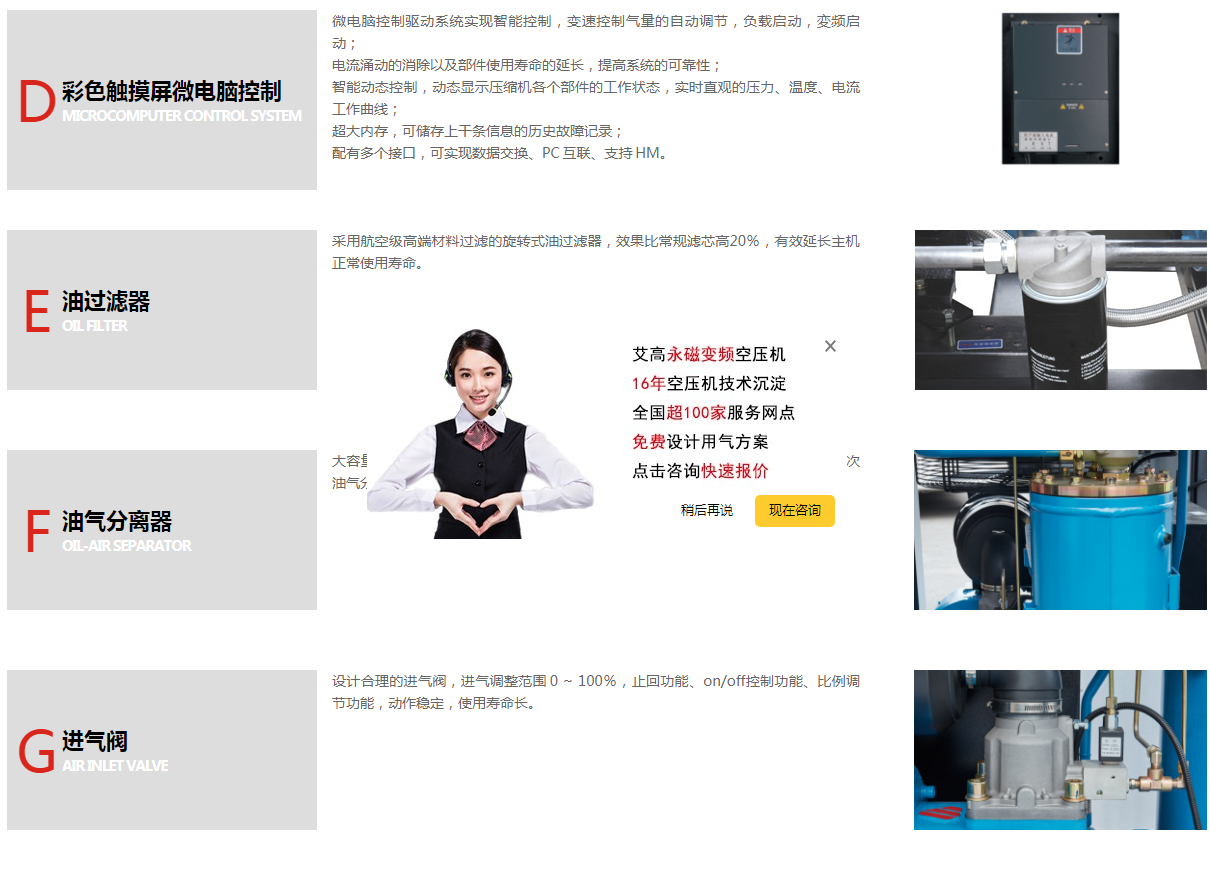1210x884 pixels.
Task: Select the red letter E icon
Action: [36, 312]
